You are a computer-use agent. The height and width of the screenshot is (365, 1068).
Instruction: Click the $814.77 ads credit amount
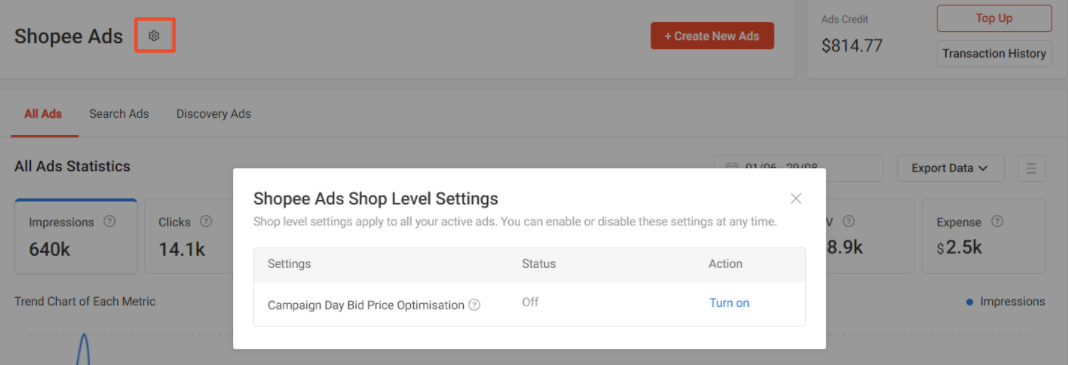click(x=852, y=46)
